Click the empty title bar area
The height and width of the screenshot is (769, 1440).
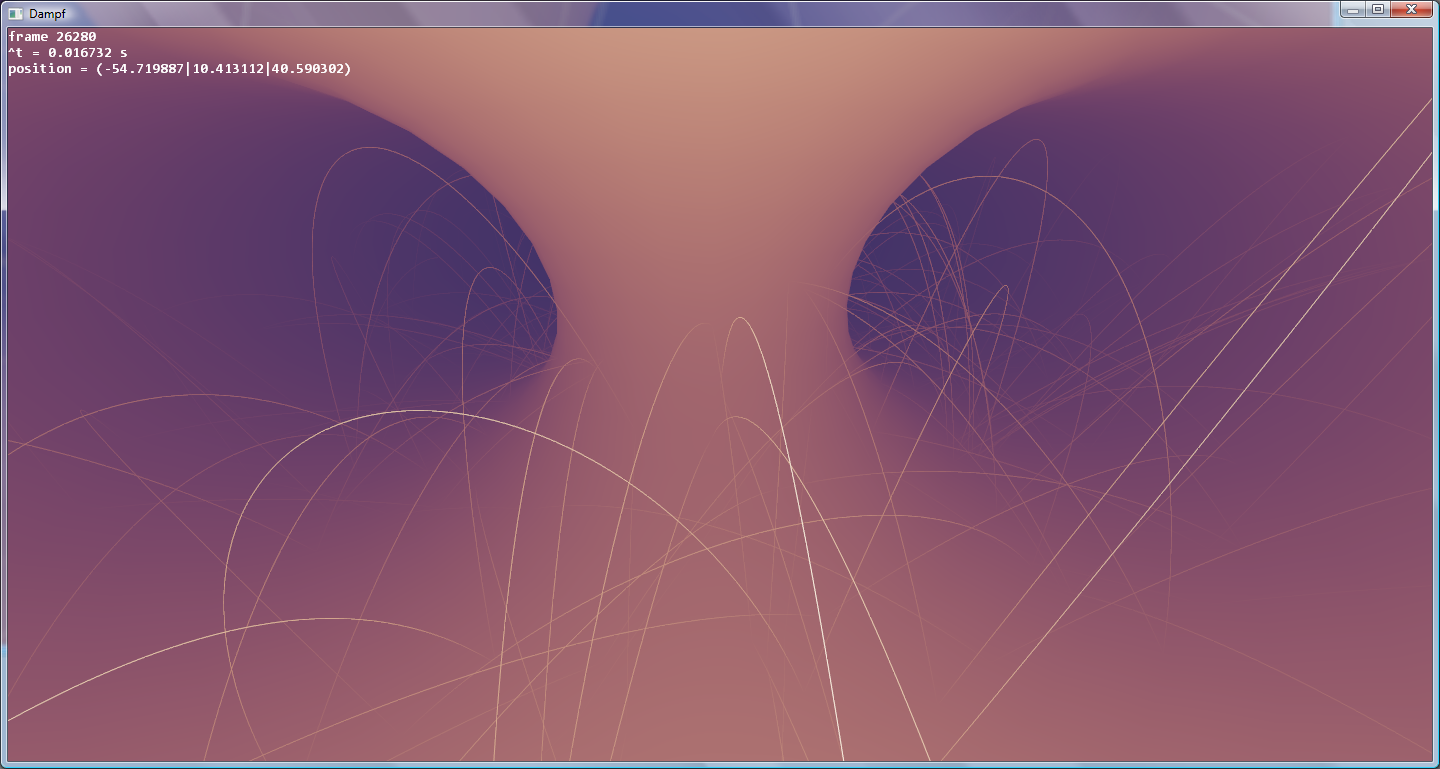[x=700, y=13]
